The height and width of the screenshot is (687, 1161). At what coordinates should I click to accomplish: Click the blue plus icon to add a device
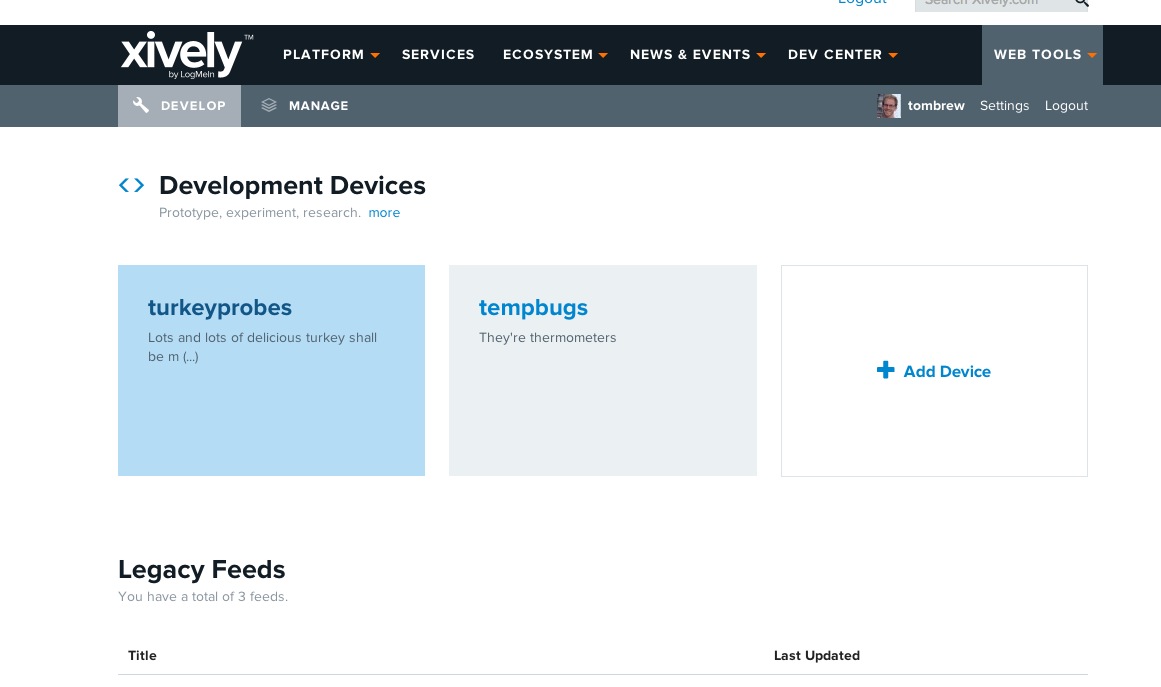pos(886,370)
